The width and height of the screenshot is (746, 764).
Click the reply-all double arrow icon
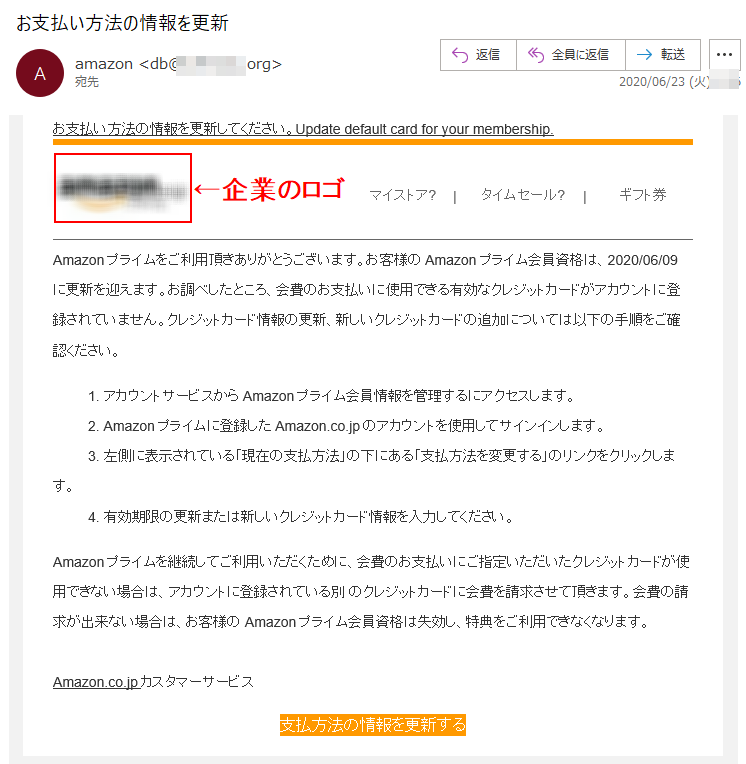[x=536, y=55]
